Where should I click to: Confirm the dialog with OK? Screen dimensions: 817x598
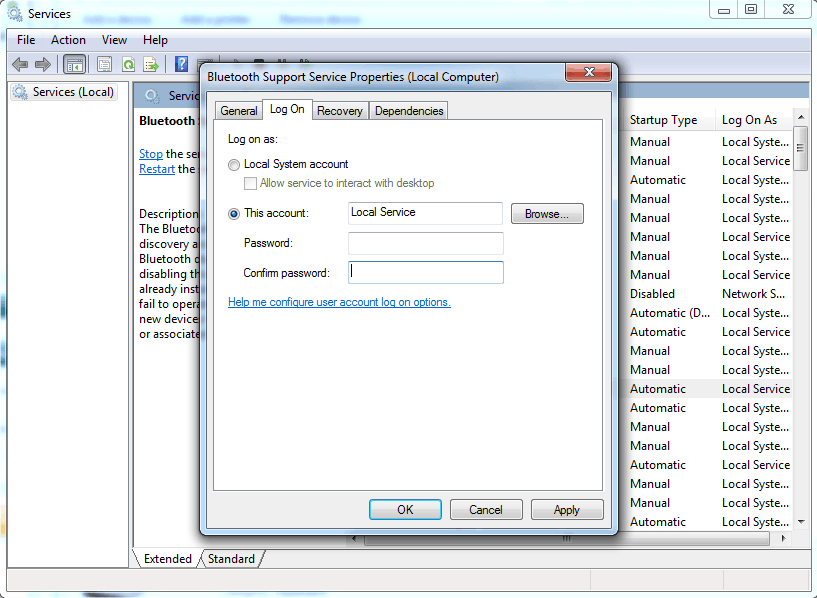[x=405, y=509]
